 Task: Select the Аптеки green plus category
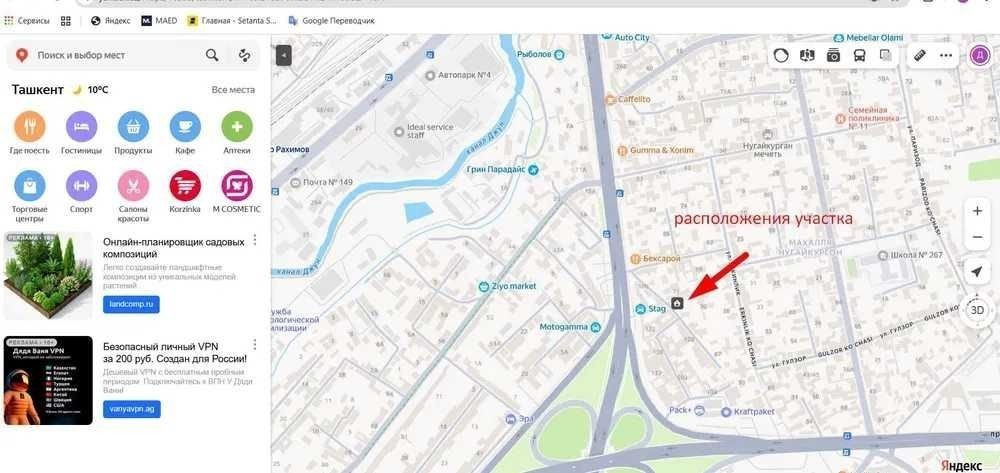[237, 126]
